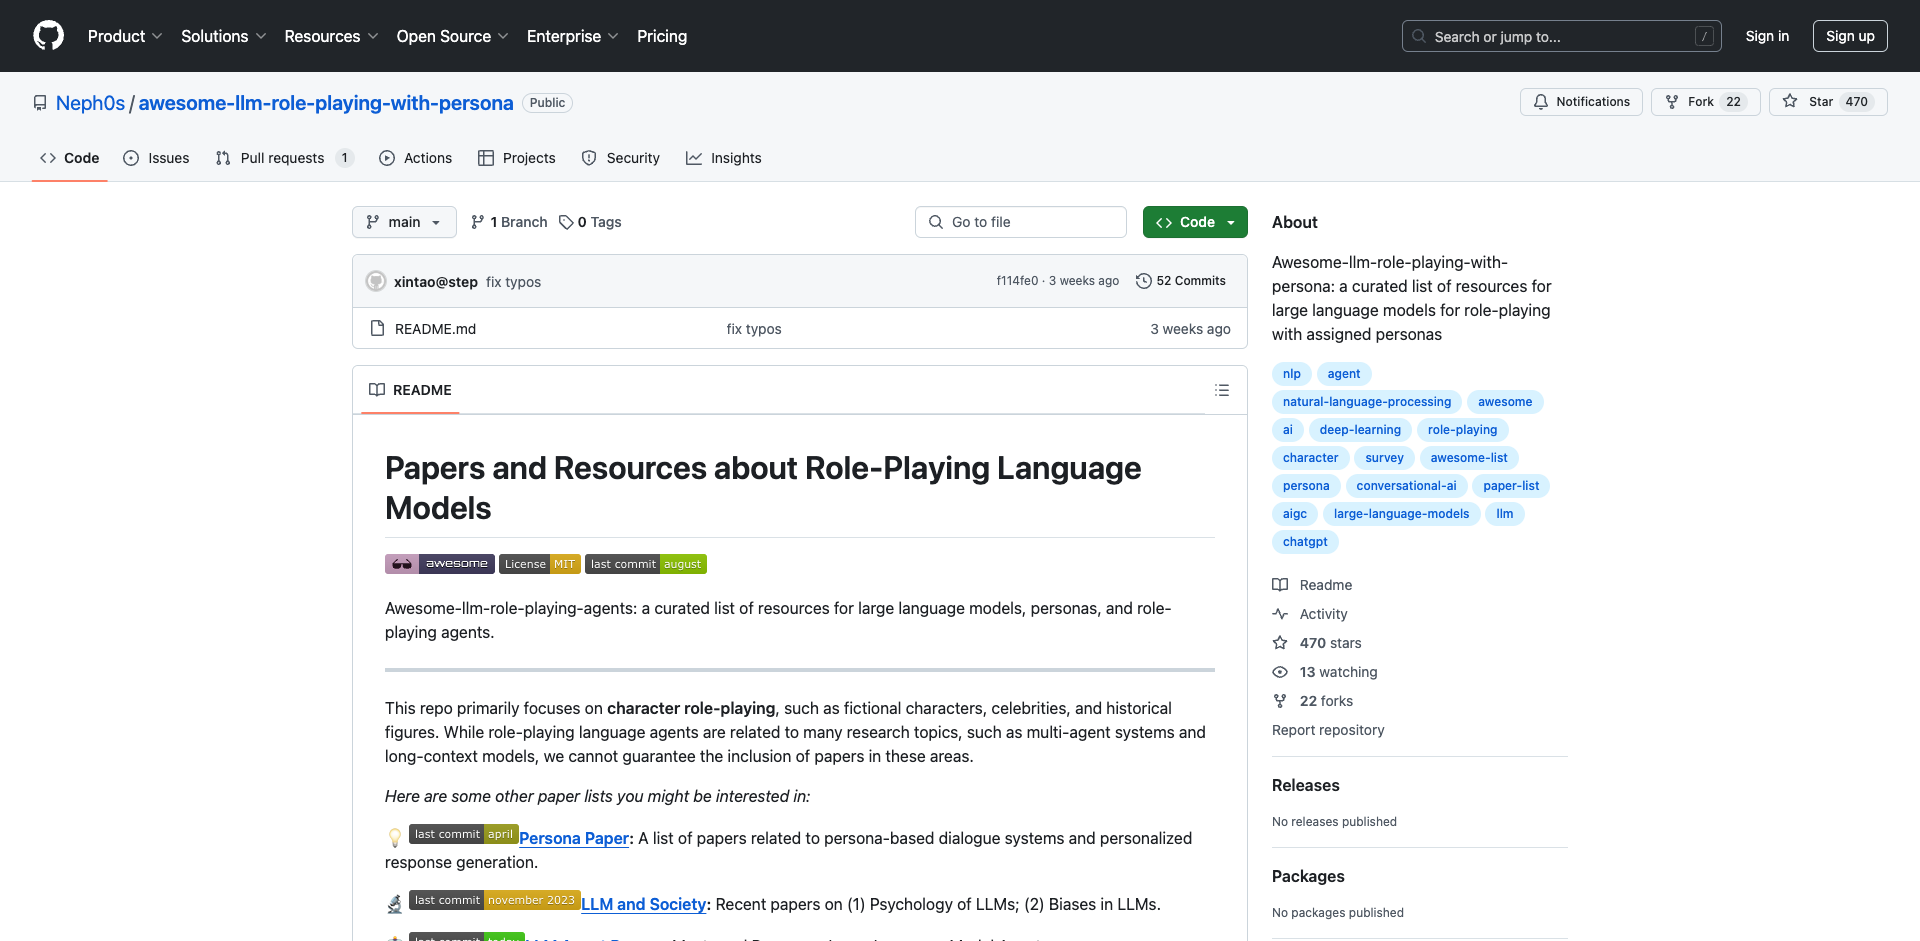This screenshot has height=941, width=1920.
Task: Click the last commit august badge
Action: point(646,564)
